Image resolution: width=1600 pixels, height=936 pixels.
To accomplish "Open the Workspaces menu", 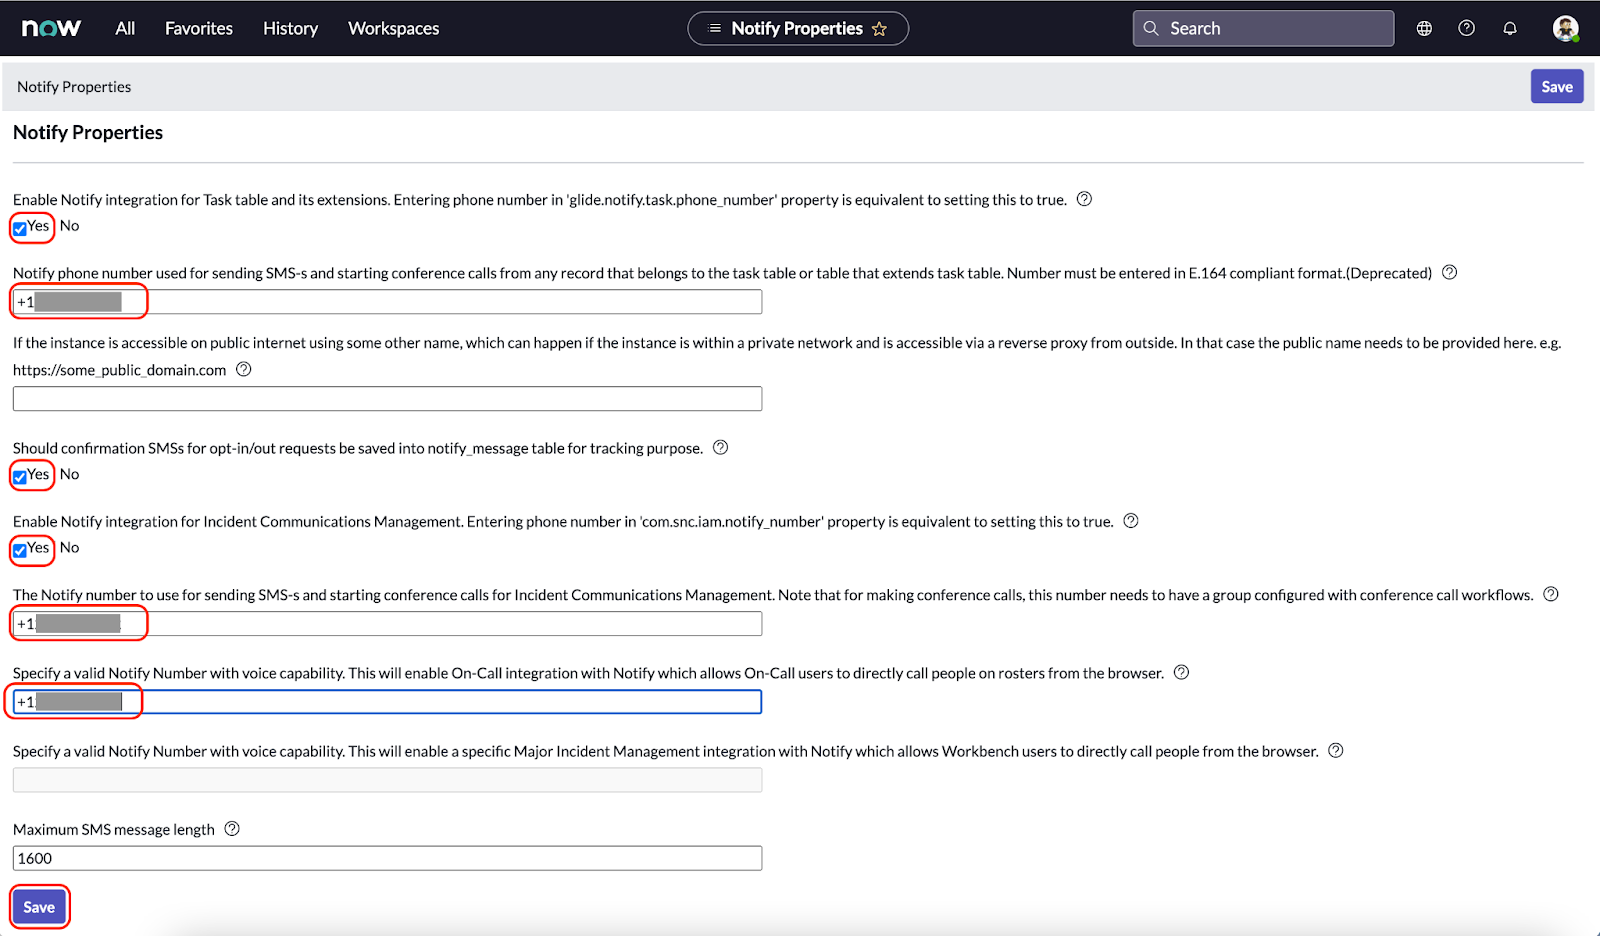I will 393,28.
